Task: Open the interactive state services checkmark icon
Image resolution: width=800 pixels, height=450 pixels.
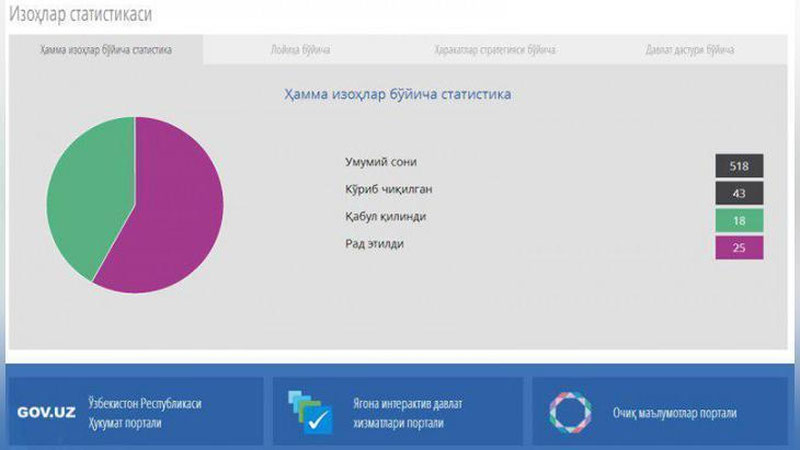Action: [310, 412]
